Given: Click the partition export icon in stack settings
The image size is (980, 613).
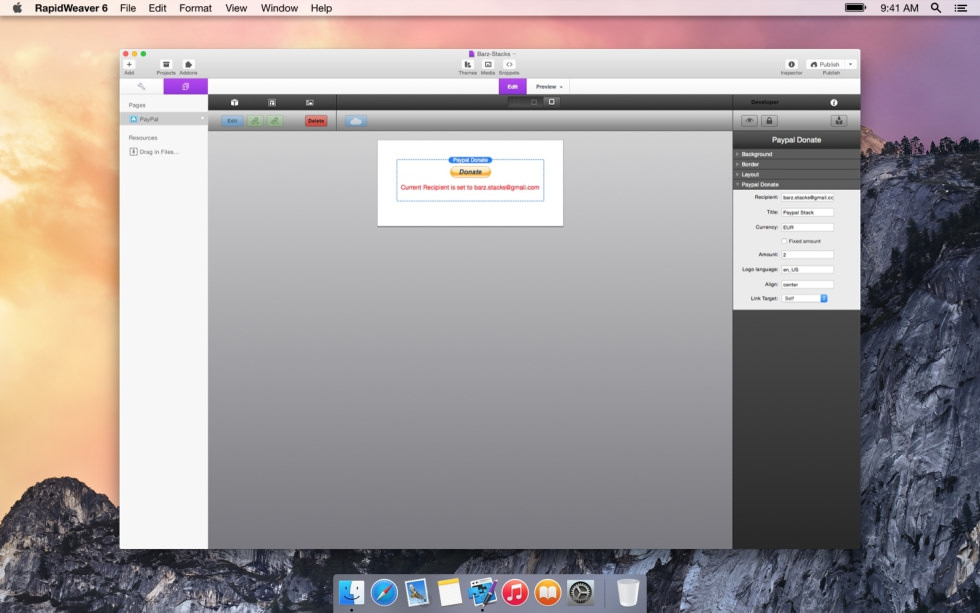Looking at the screenshot, I should pyautogui.click(x=839, y=121).
